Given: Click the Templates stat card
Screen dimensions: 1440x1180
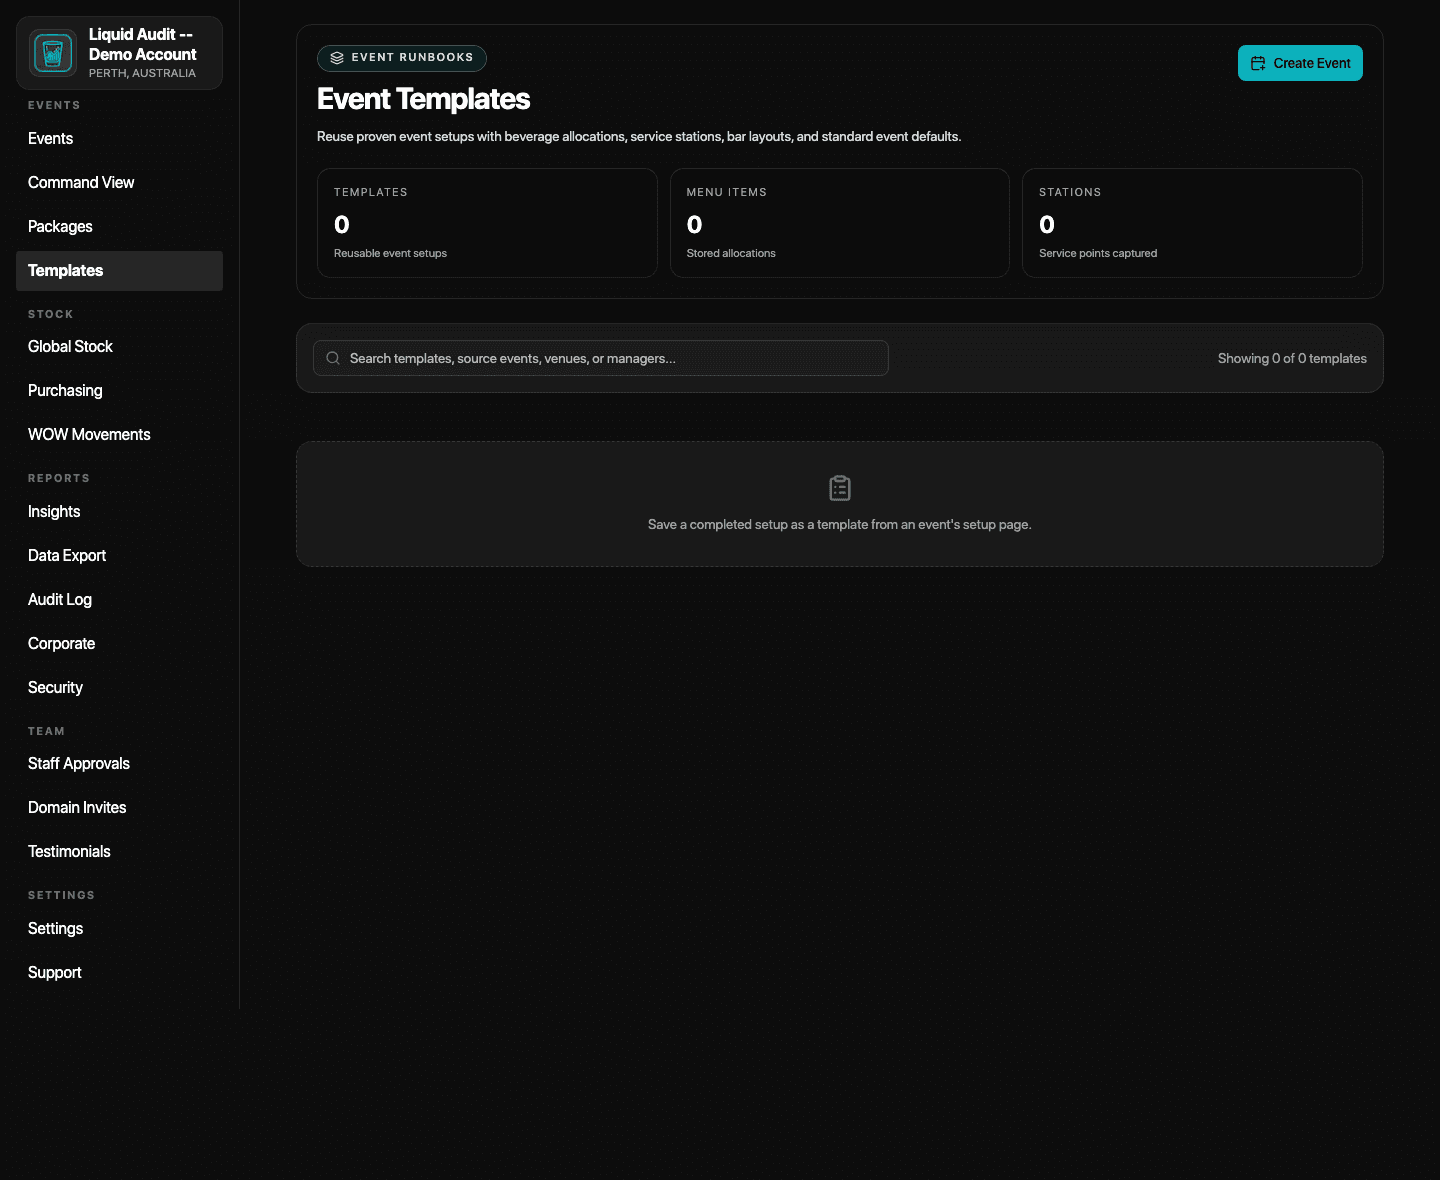Looking at the screenshot, I should [487, 223].
